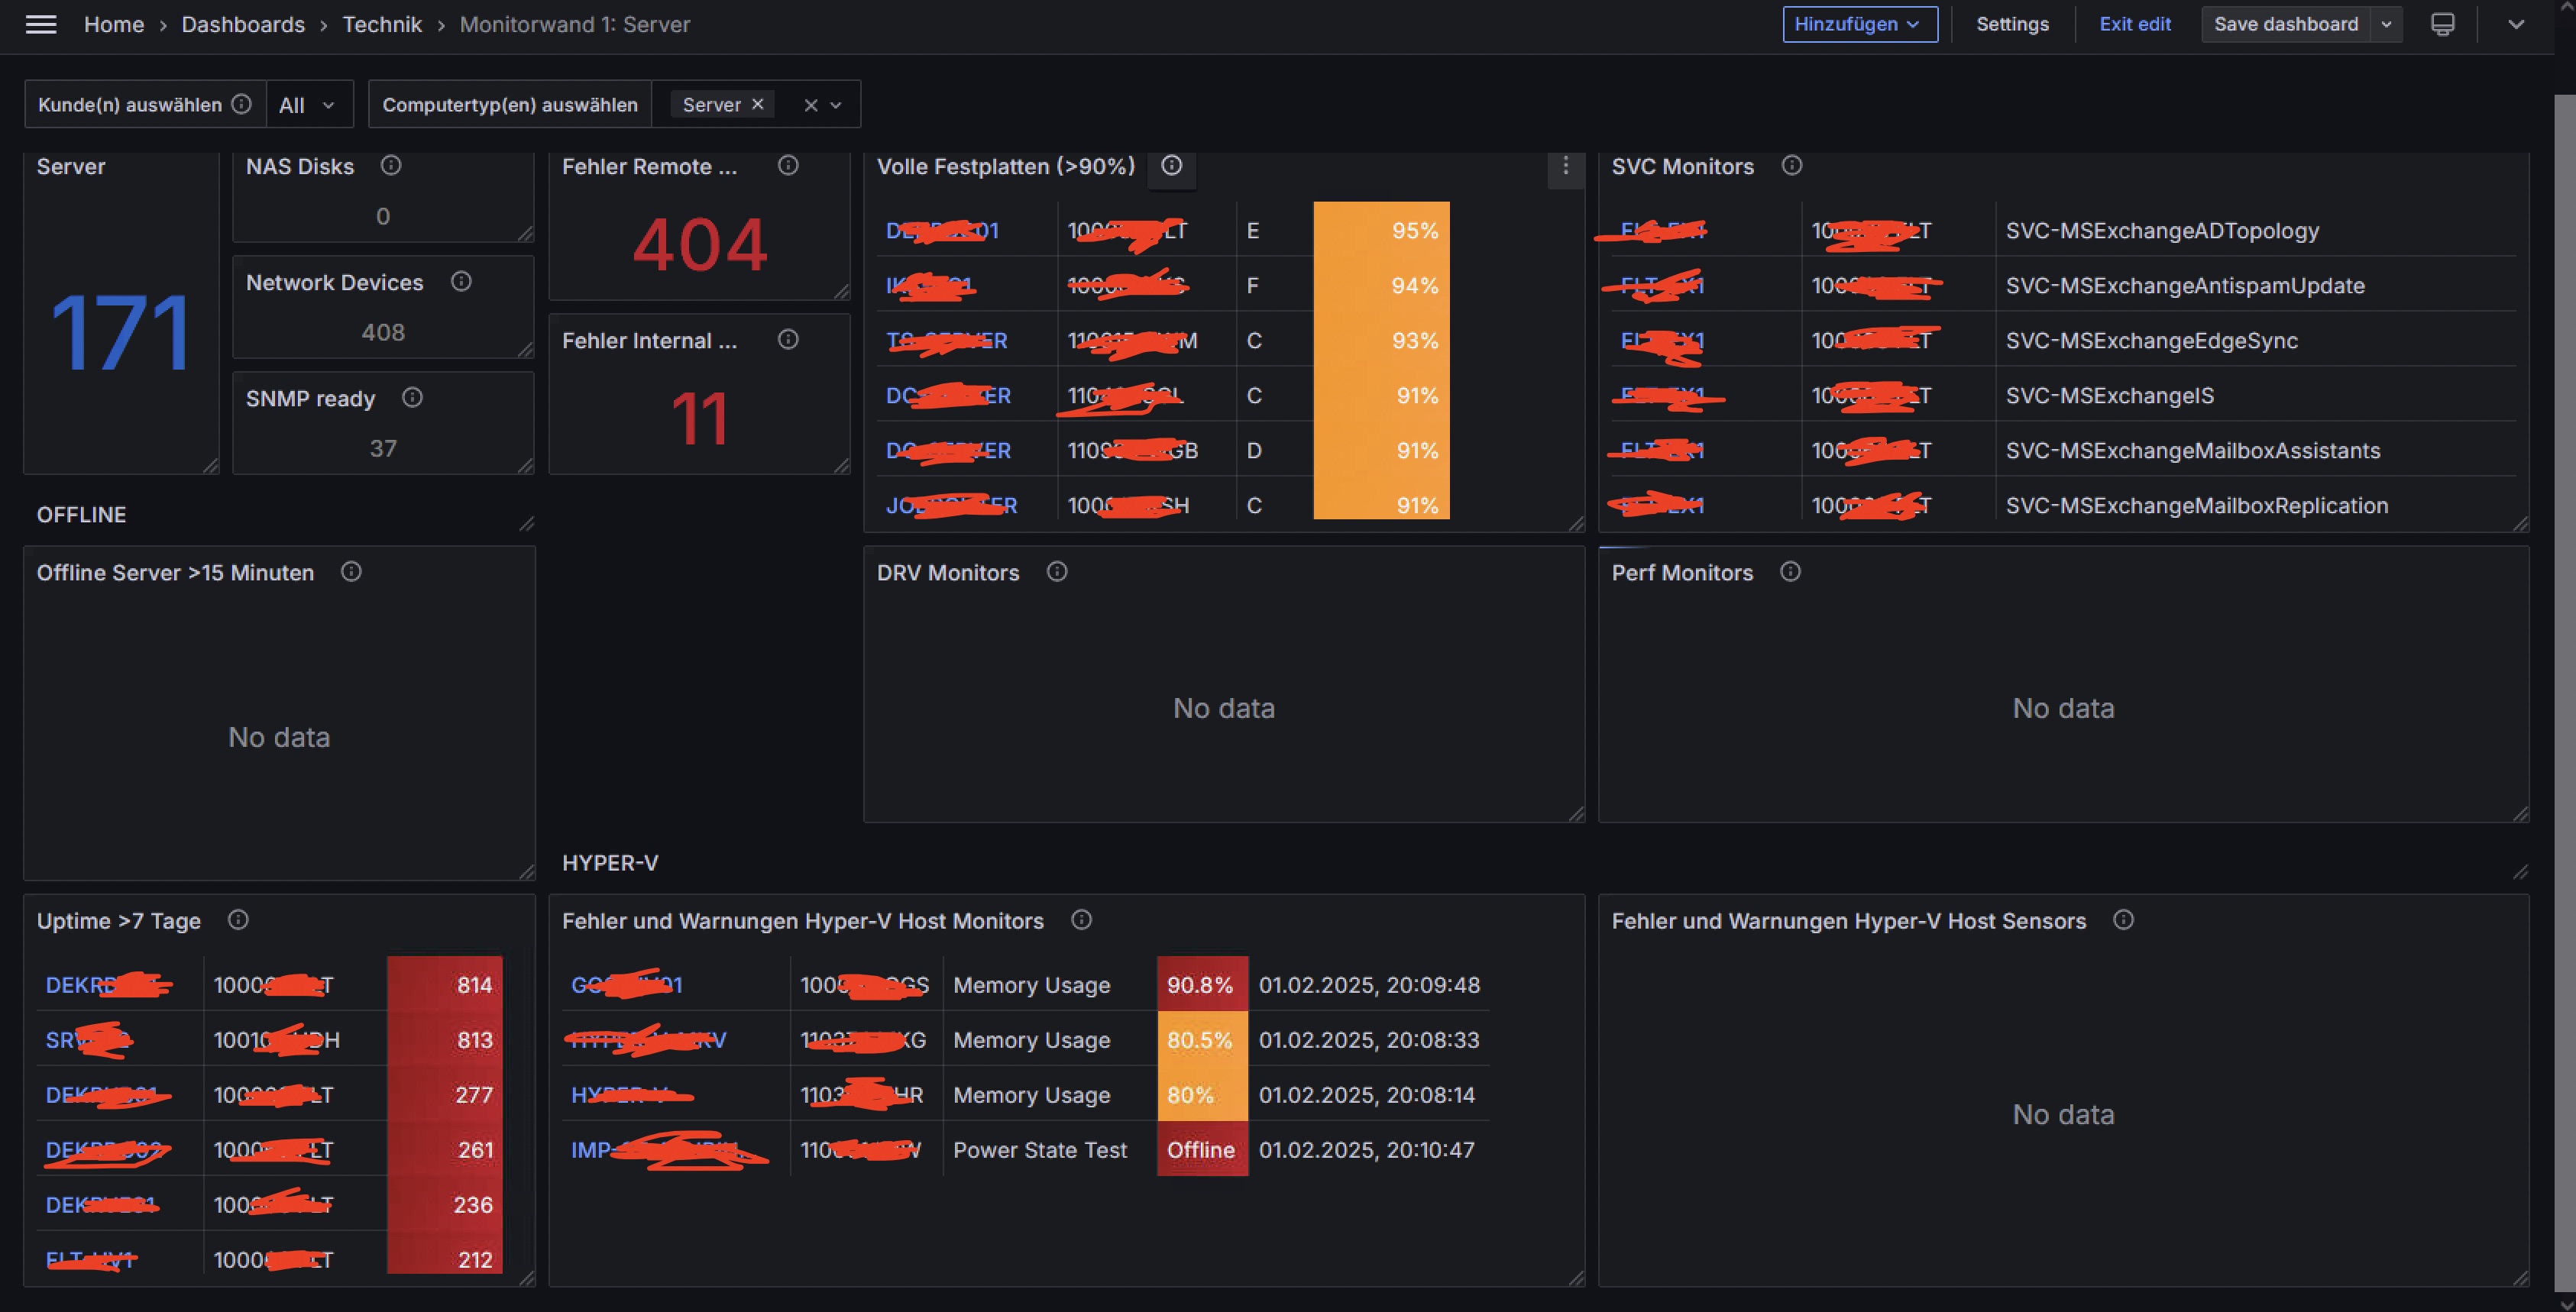Collapse top toolbar with chevron
This screenshot has height=1312, width=2576.
[2515, 24]
